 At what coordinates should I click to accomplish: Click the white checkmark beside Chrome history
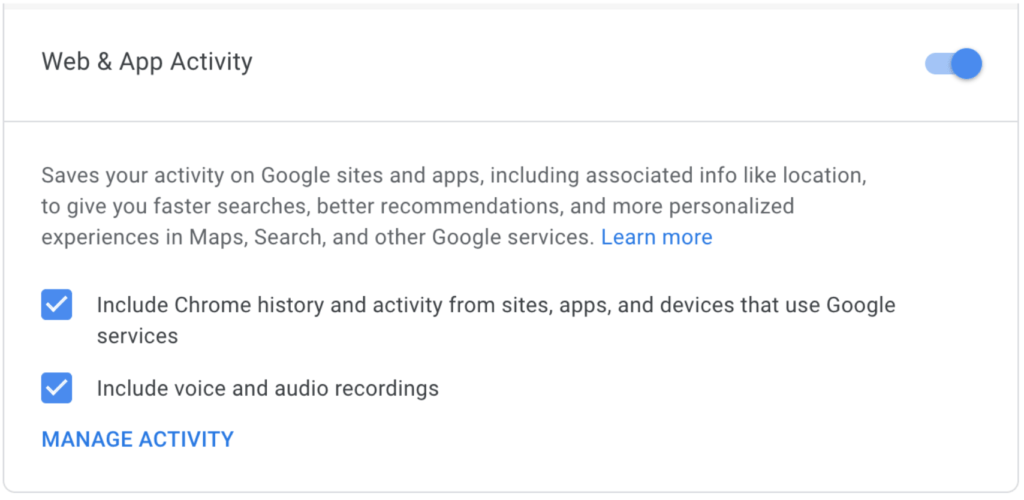(56, 304)
